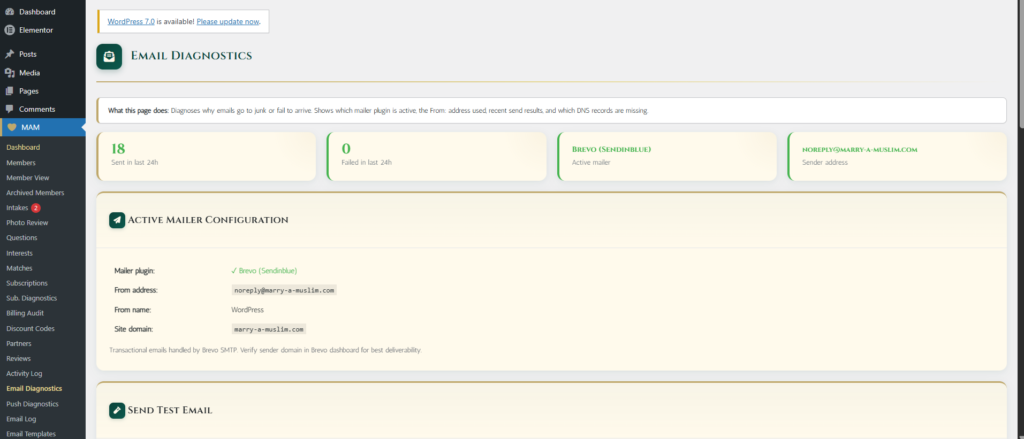The width and height of the screenshot is (1024, 439).
Task: Click the MAM heart icon
Action: pyautogui.click(x=12, y=127)
